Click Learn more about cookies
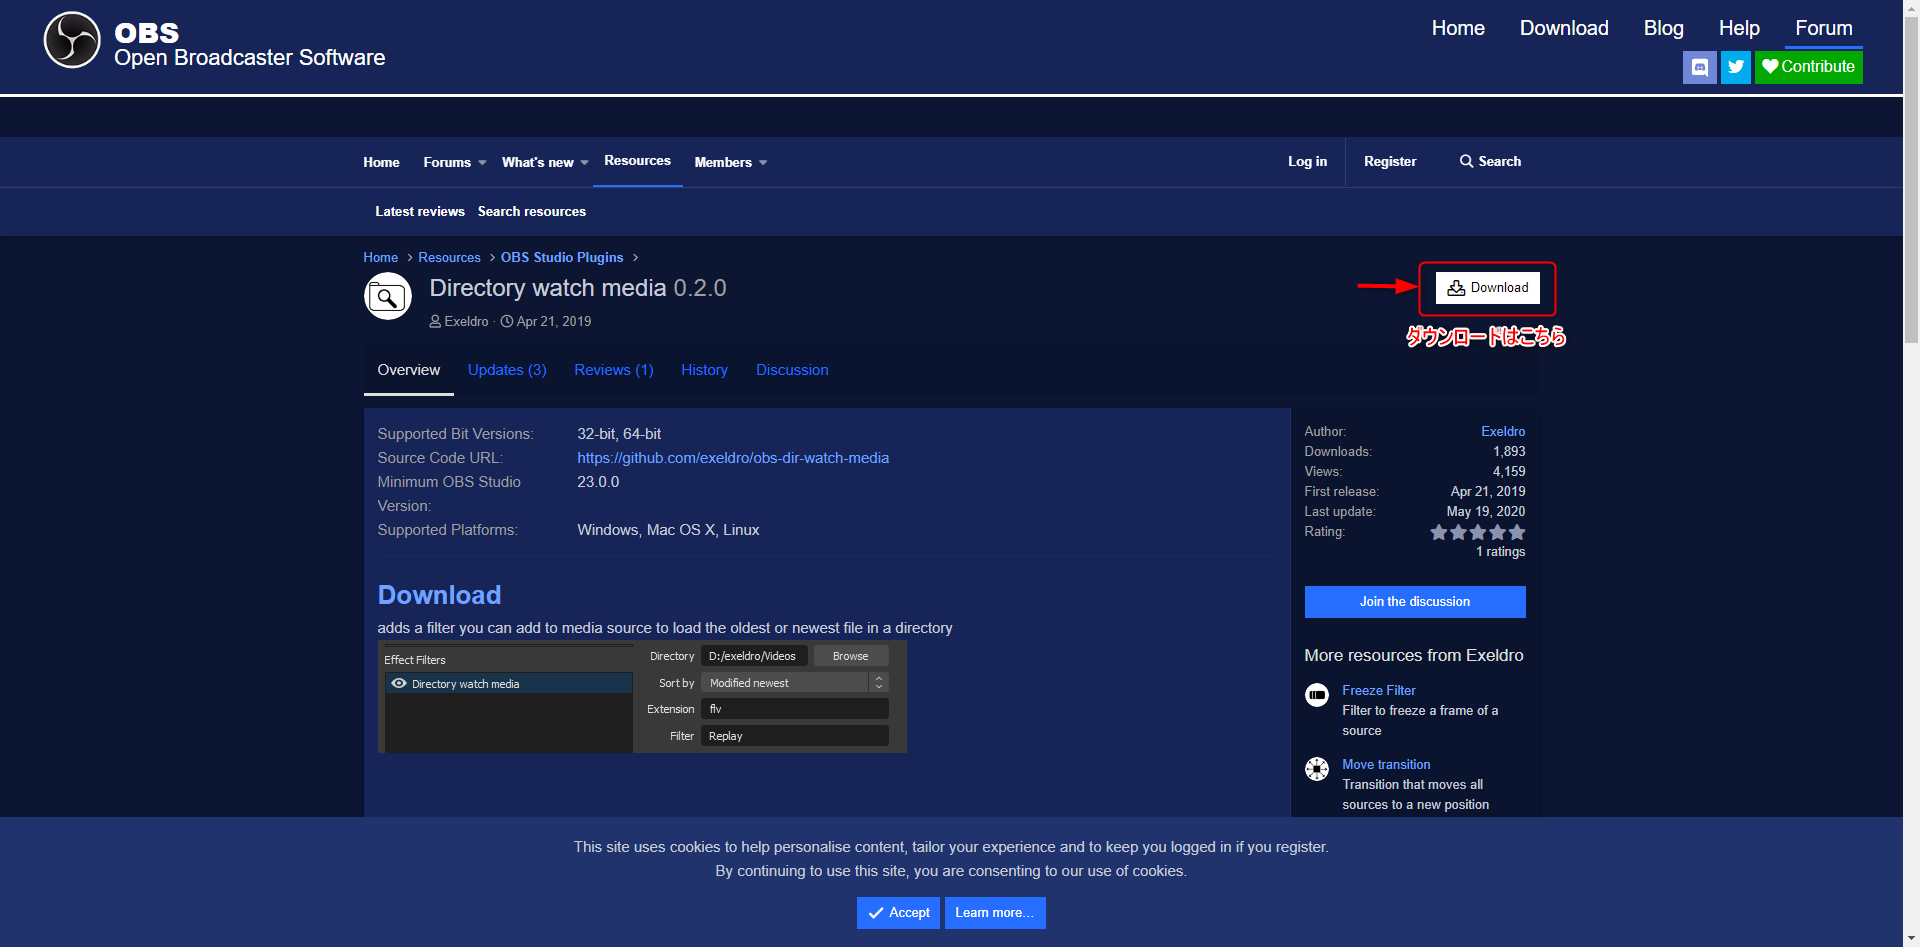 (x=995, y=913)
